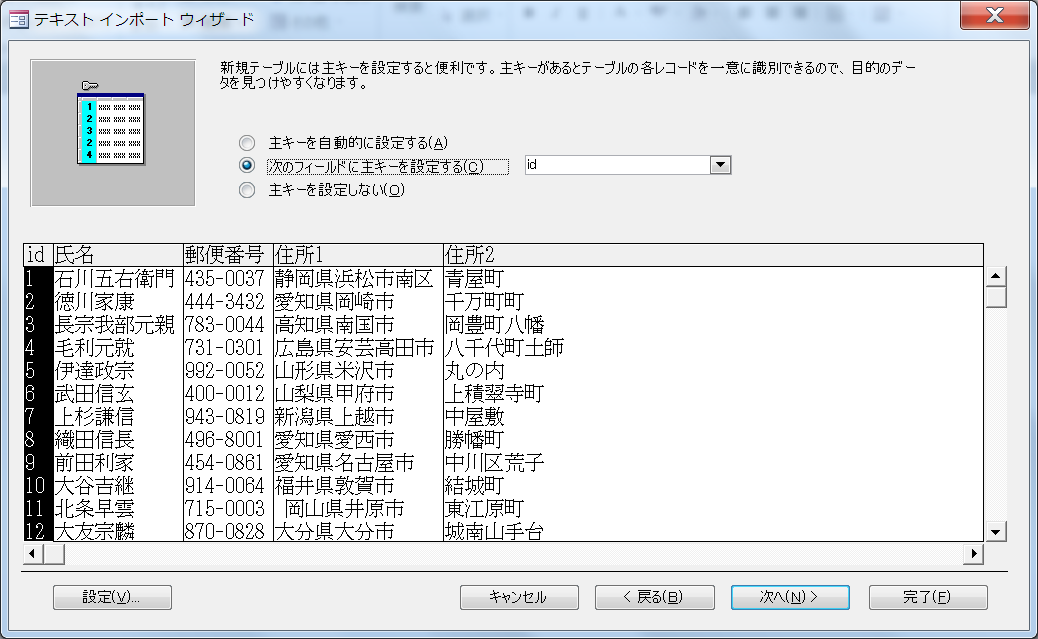Click the 設定(V)... button
The image size is (1038, 639).
(x=112, y=597)
